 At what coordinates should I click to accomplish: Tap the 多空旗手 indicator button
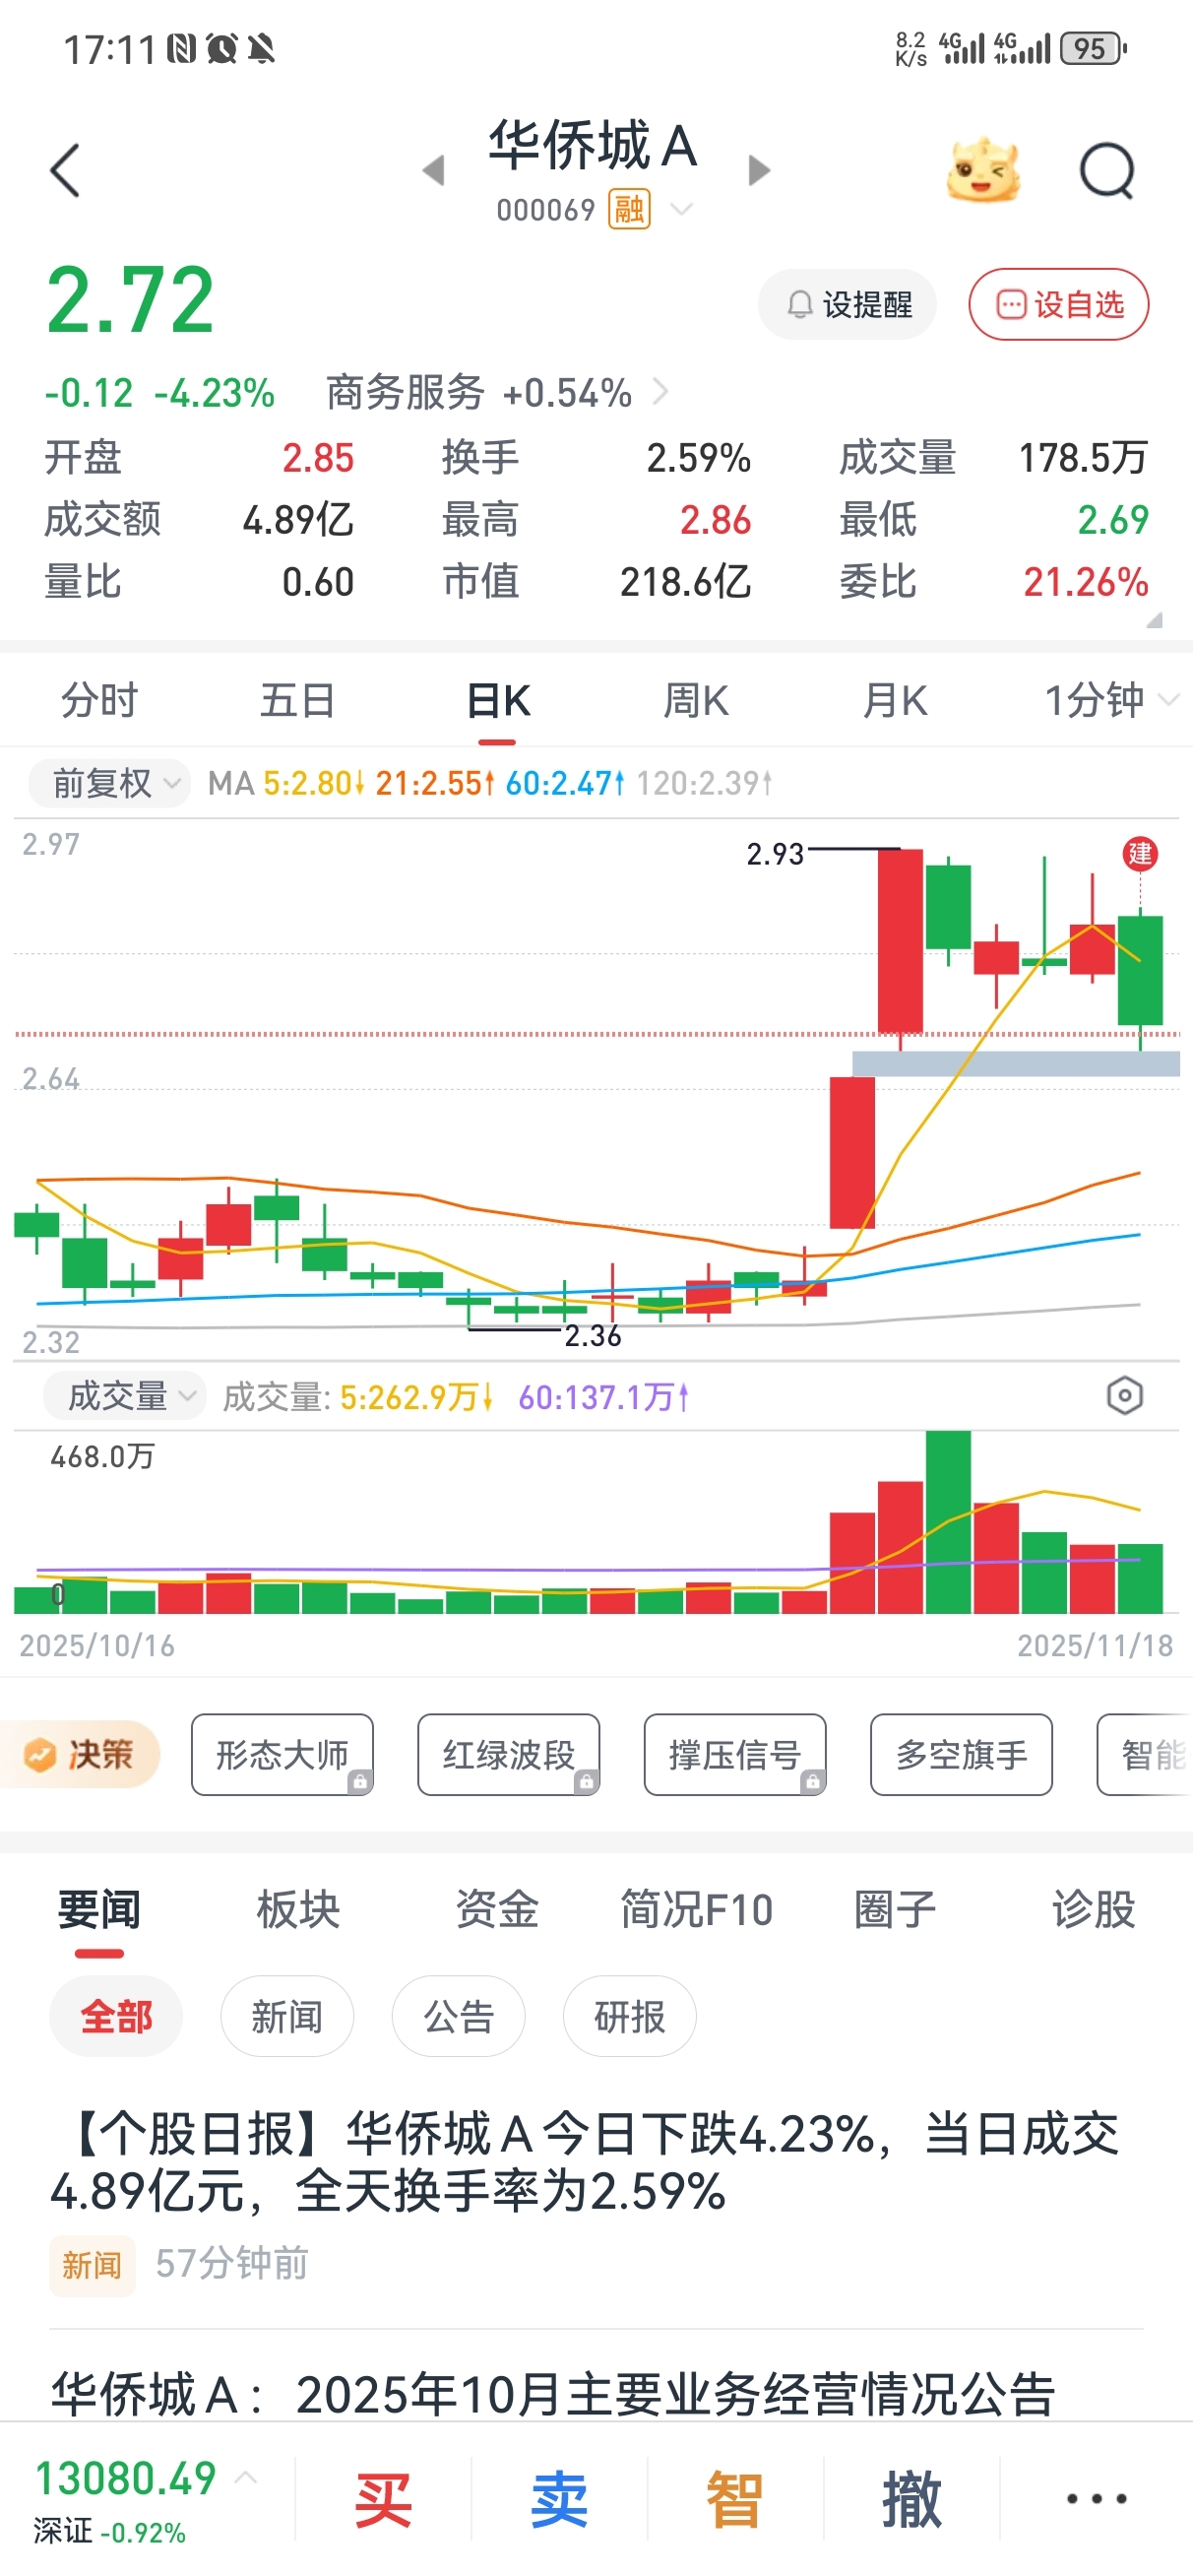point(961,1754)
